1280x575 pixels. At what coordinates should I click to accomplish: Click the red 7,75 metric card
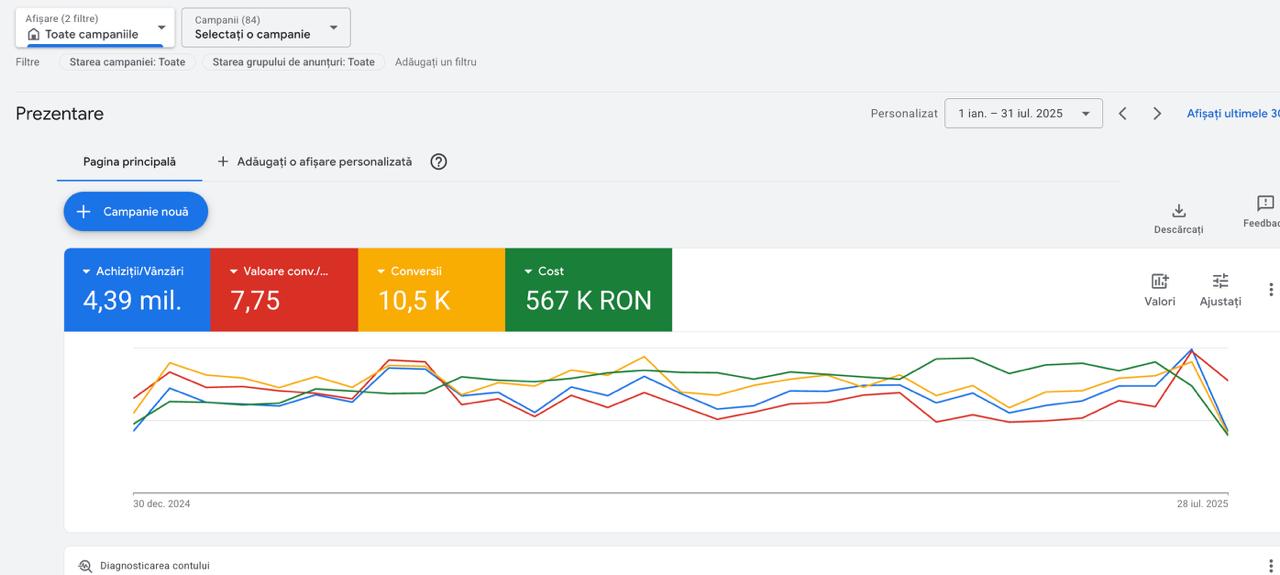click(285, 290)
